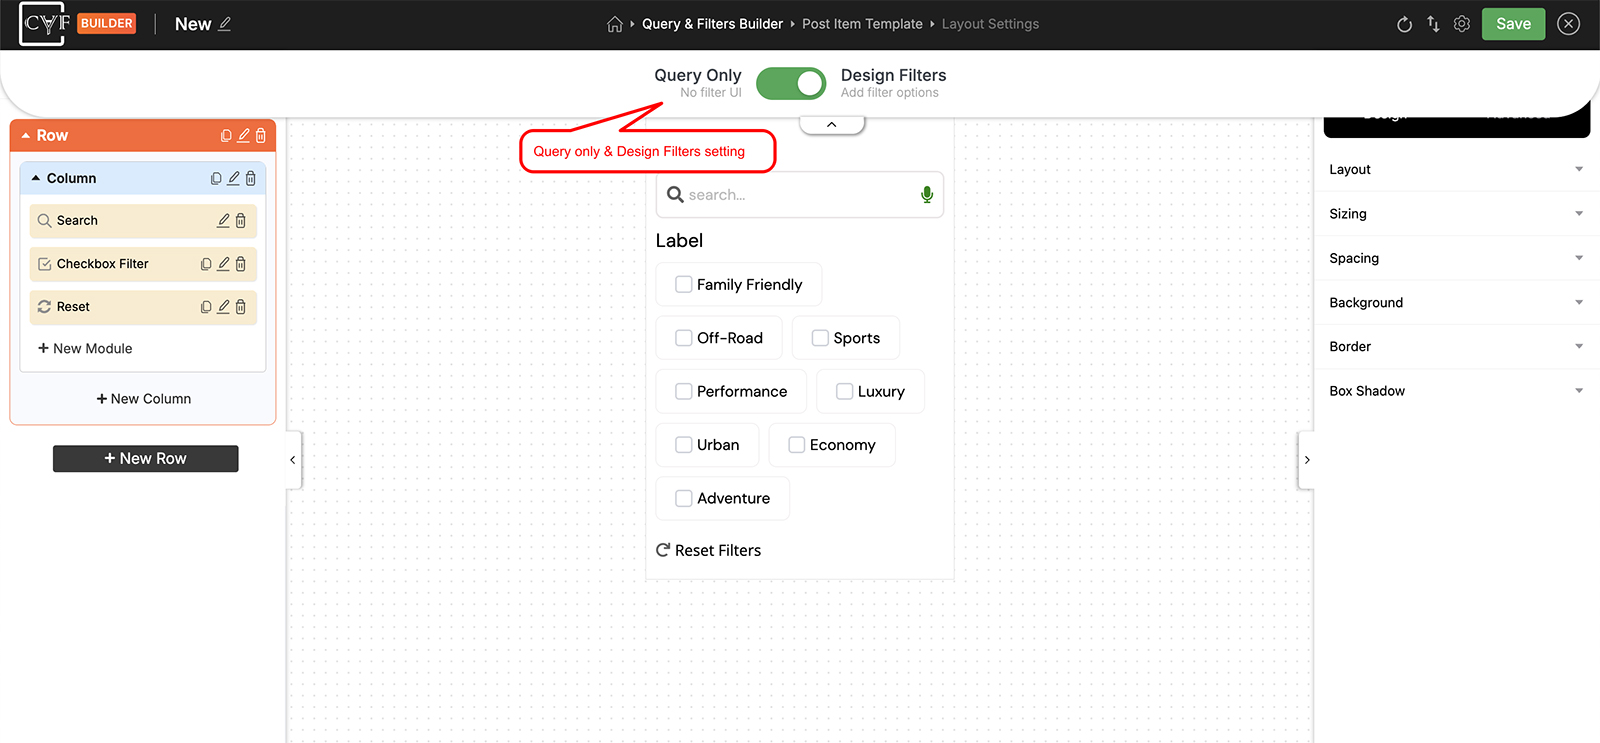1600x743 pixels.
Task: Click the New Row button
Action: tap(146, 459)
